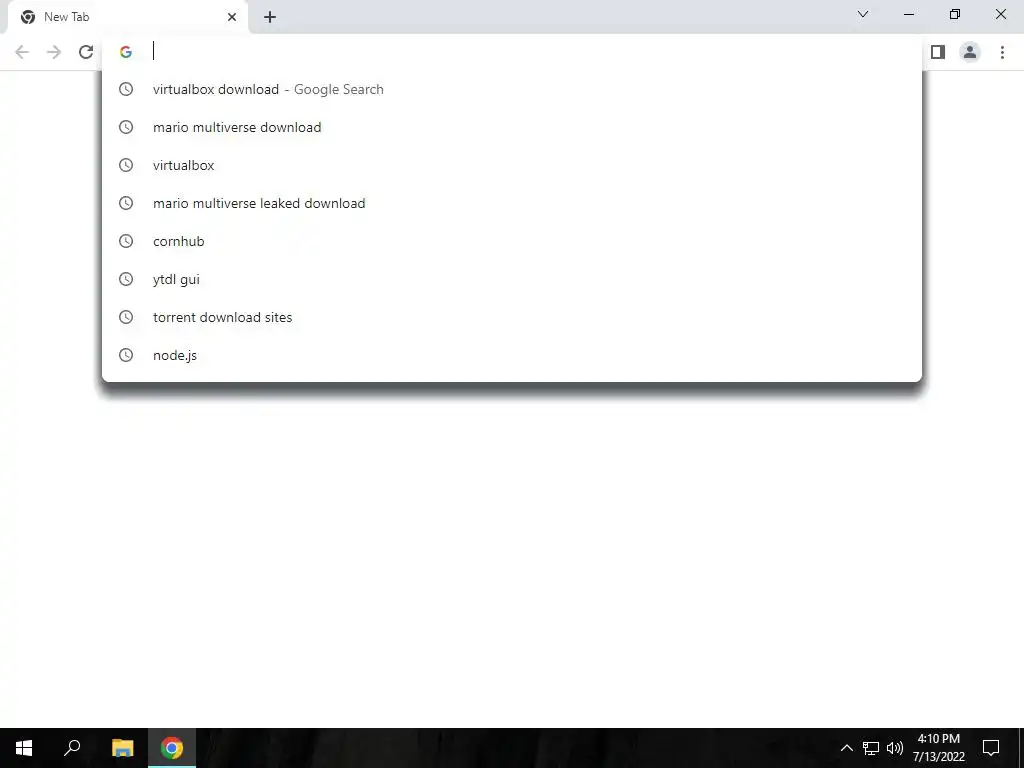Open Windows taskbar search
The height and width of the screenshot is (768, 1024).
72,748
